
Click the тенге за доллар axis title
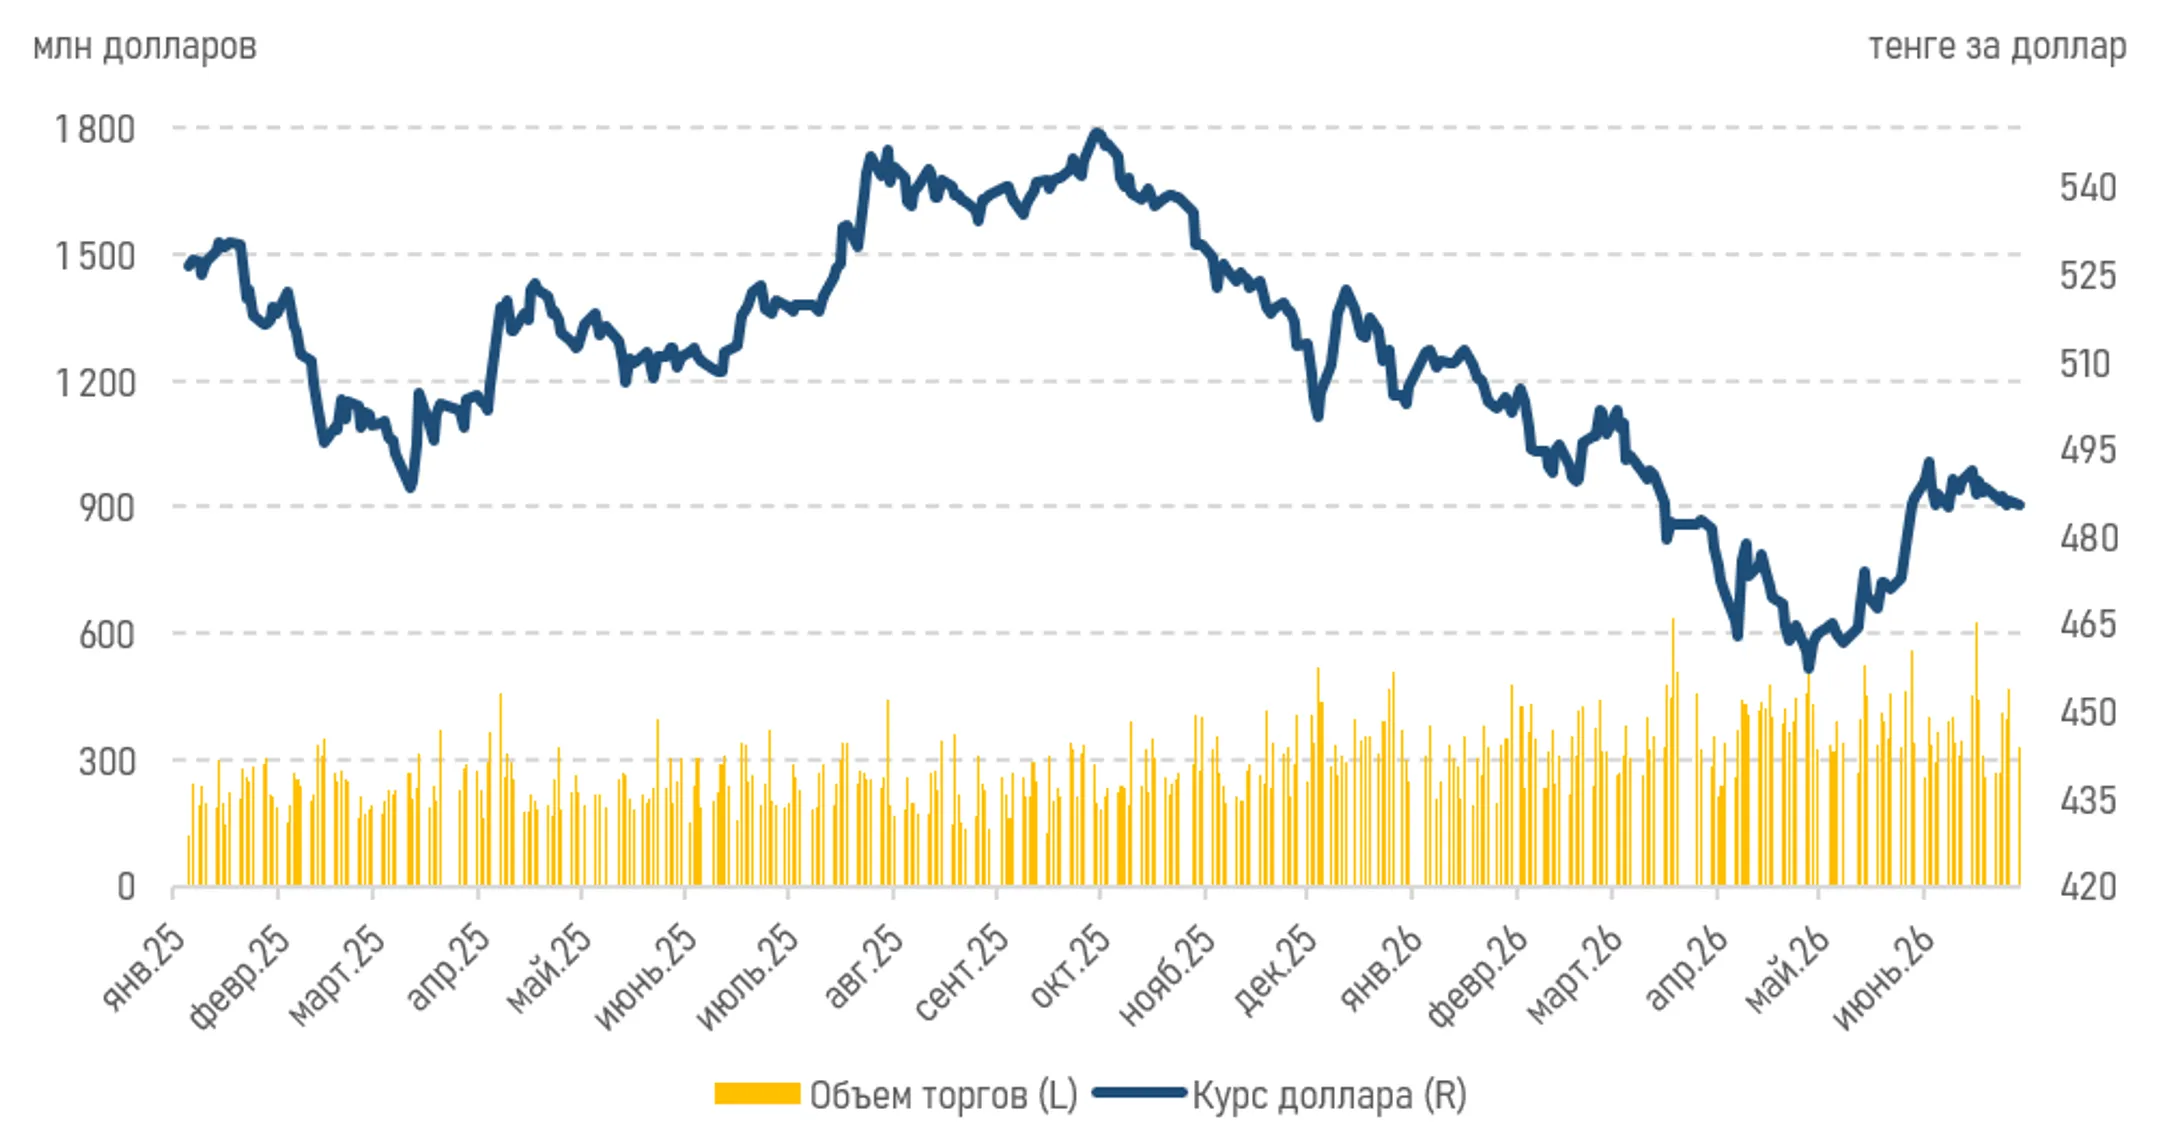[1997, 47]
